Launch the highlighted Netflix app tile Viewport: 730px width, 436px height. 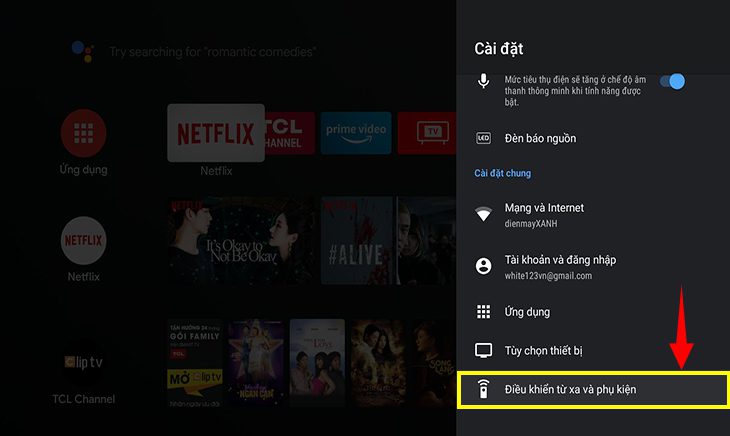point(216,133)
